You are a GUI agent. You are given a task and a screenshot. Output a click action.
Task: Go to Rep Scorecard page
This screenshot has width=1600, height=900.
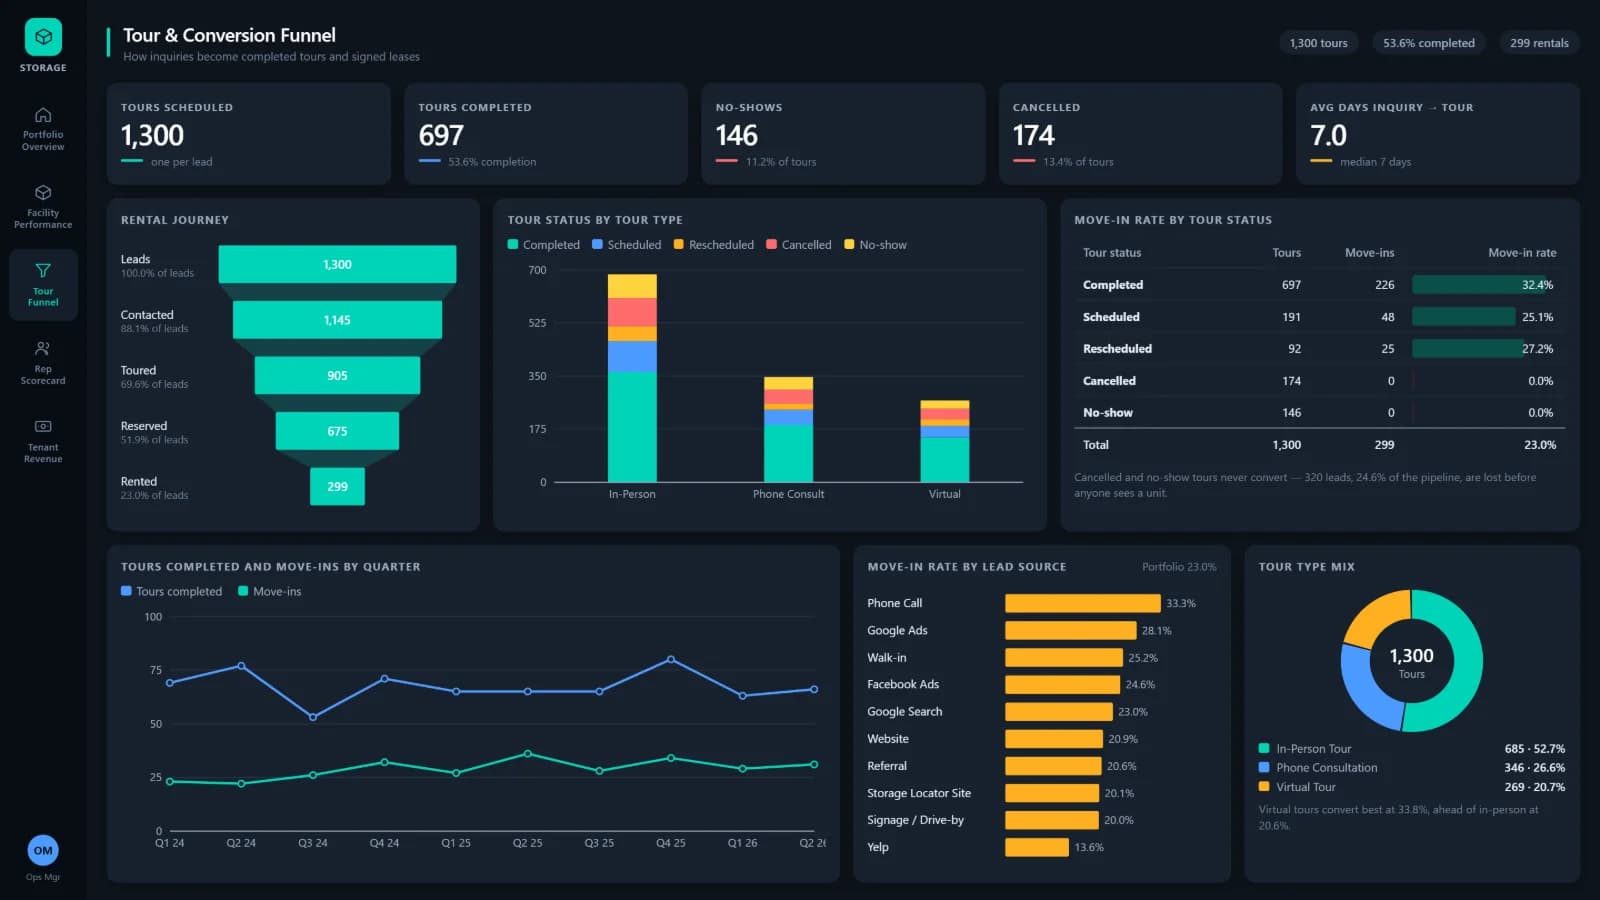point(43,362)
